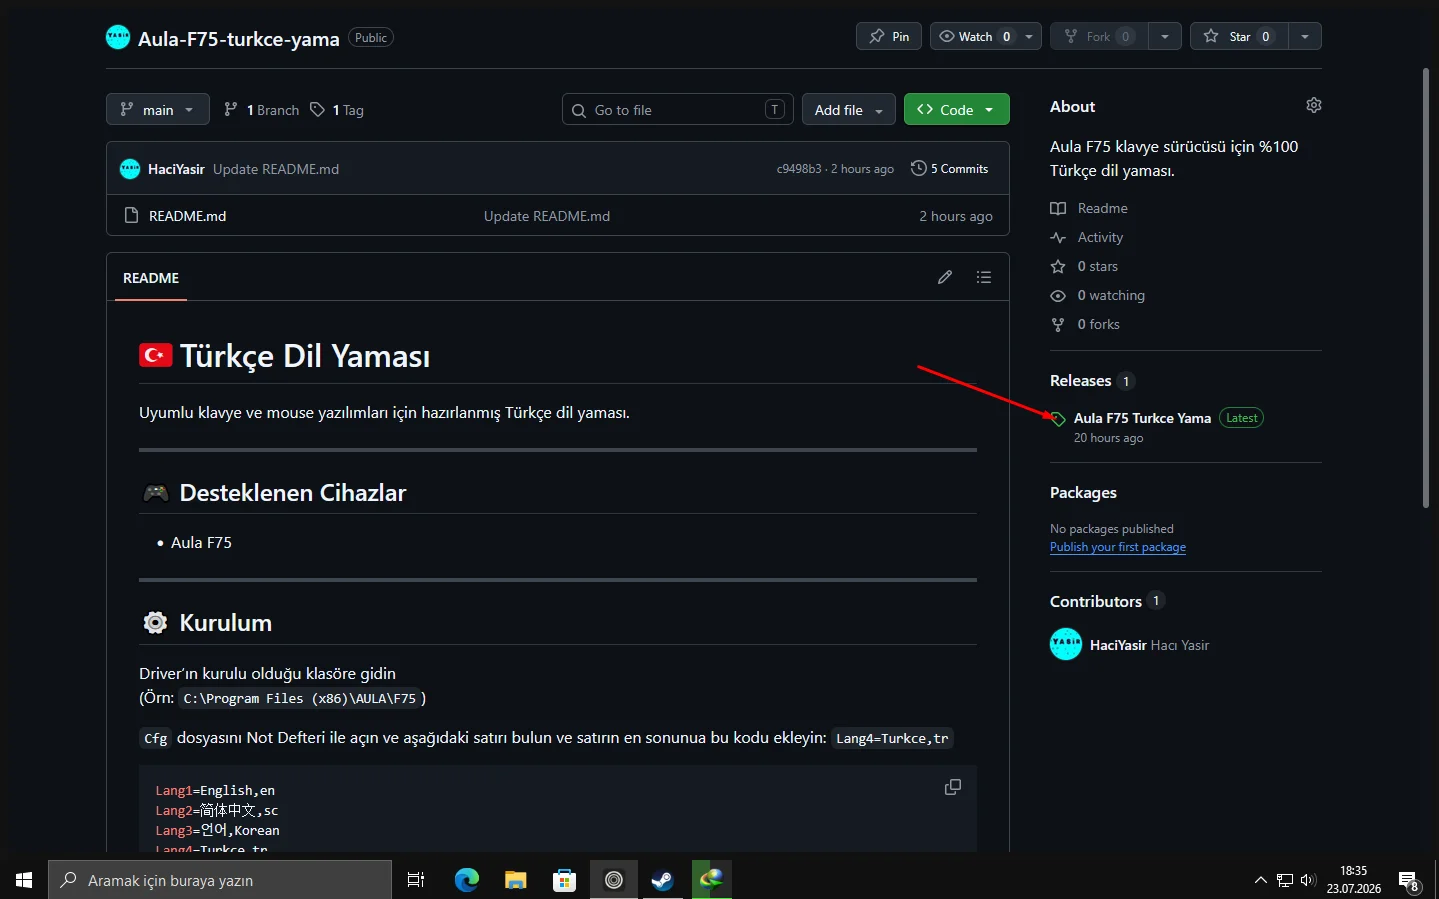Pin the Aula-F75-turkce-yama repository
1439x899 pixels.
click(x=889, y=36)
